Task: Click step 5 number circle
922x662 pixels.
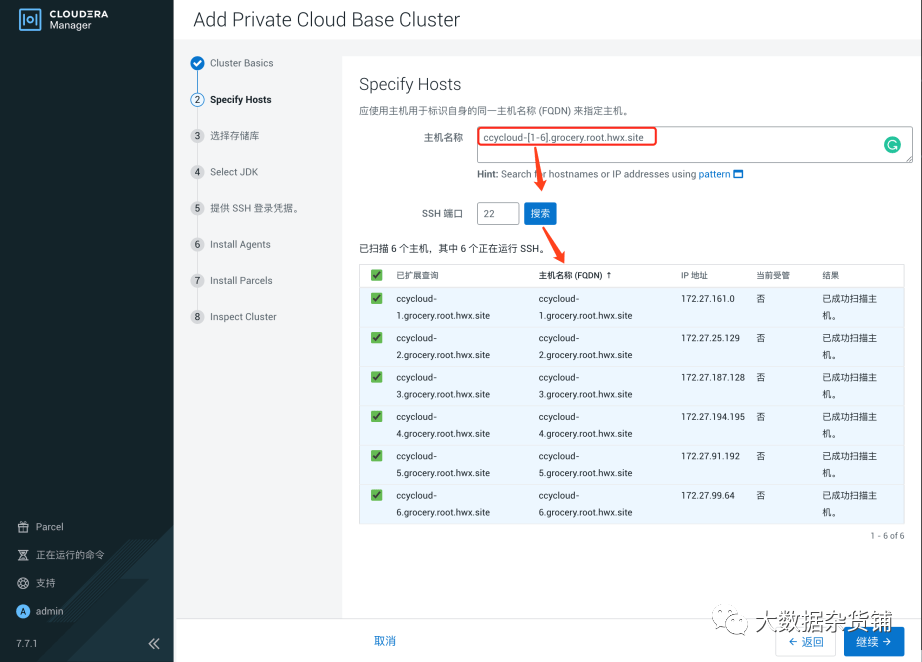Action: pos(198,208)
